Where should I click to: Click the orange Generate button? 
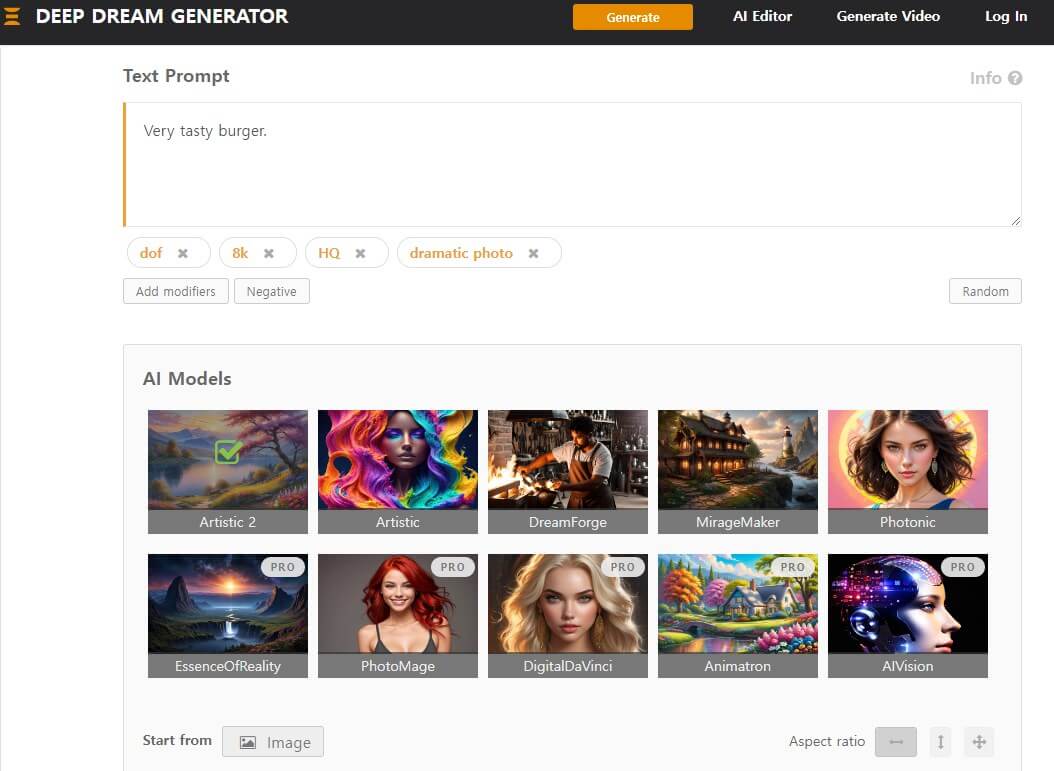tap(633, 17)
